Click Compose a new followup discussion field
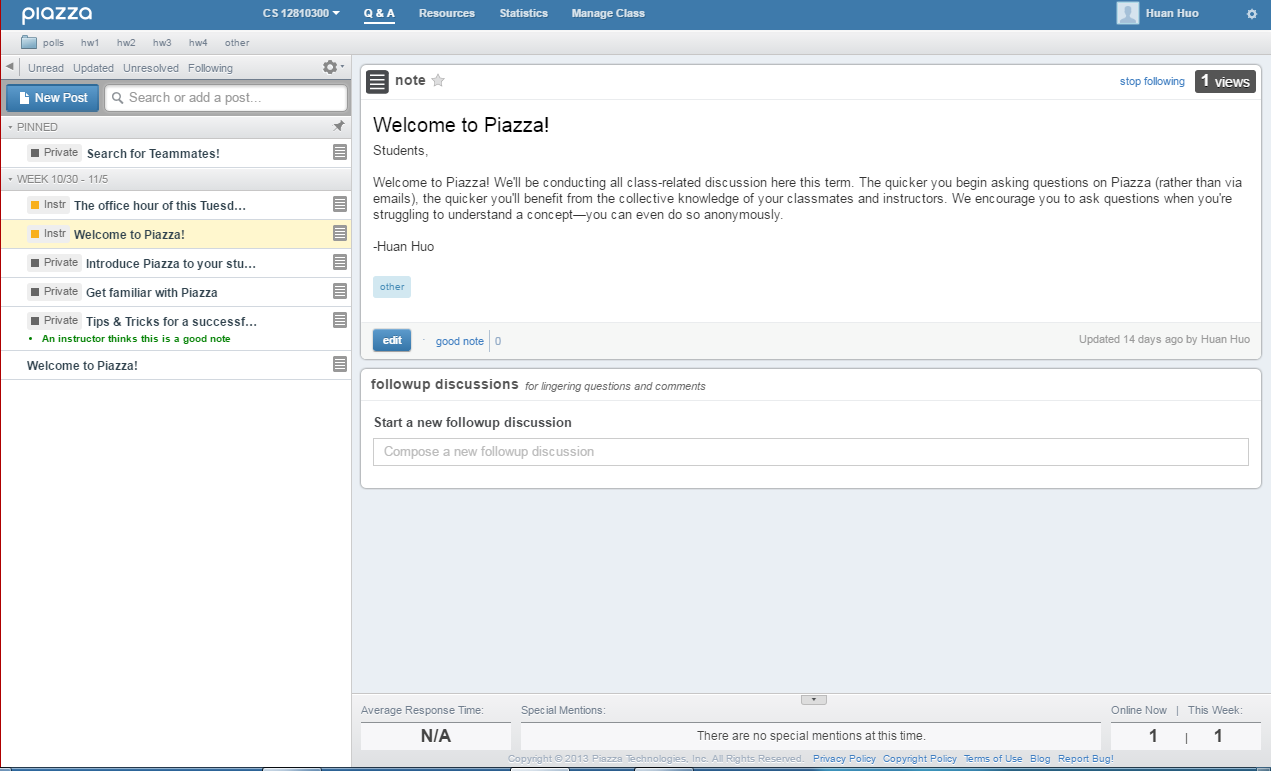The image size is (1271, 771). (x=811, y=452)
